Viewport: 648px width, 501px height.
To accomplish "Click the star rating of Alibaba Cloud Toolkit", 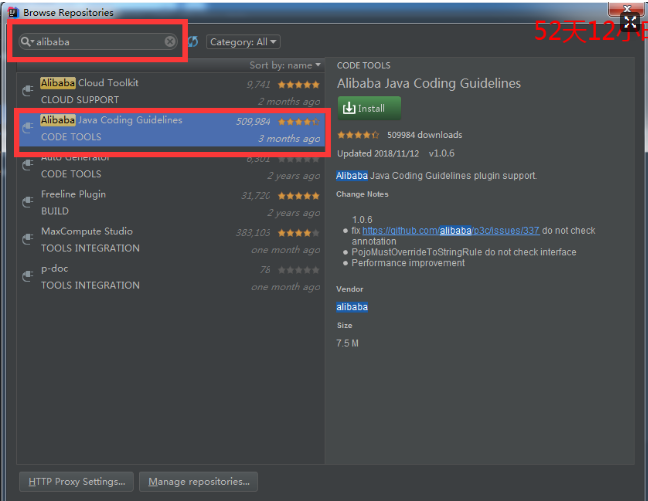I will tap(298, 85).
